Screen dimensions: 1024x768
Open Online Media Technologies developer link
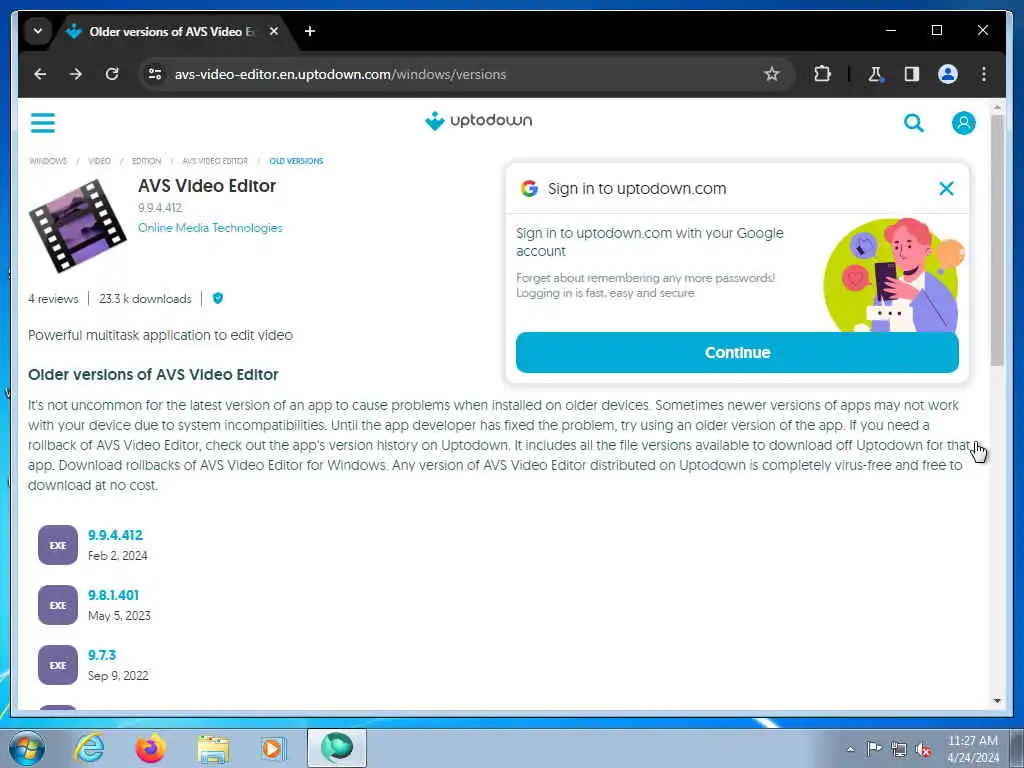point(210,228)
